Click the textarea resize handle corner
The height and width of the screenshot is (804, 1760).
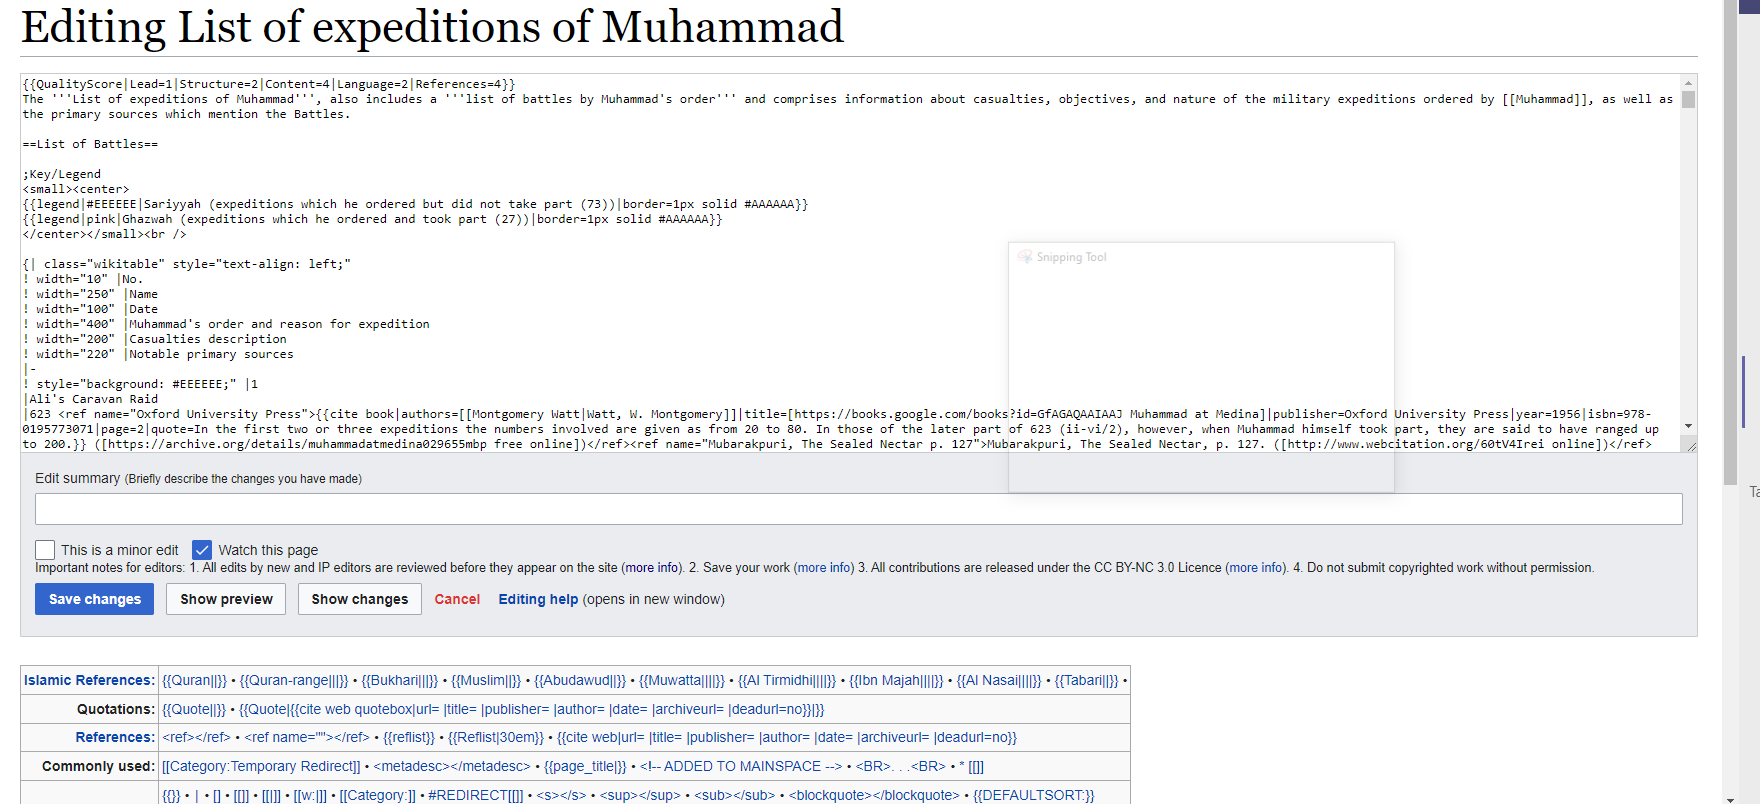point(1691,446)
